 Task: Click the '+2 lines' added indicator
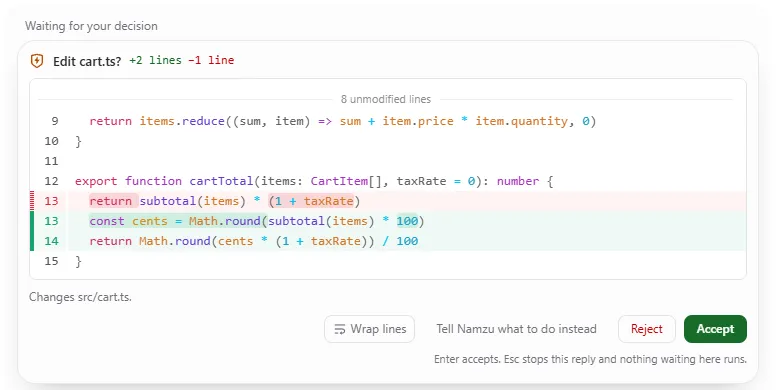click(156, 61)
